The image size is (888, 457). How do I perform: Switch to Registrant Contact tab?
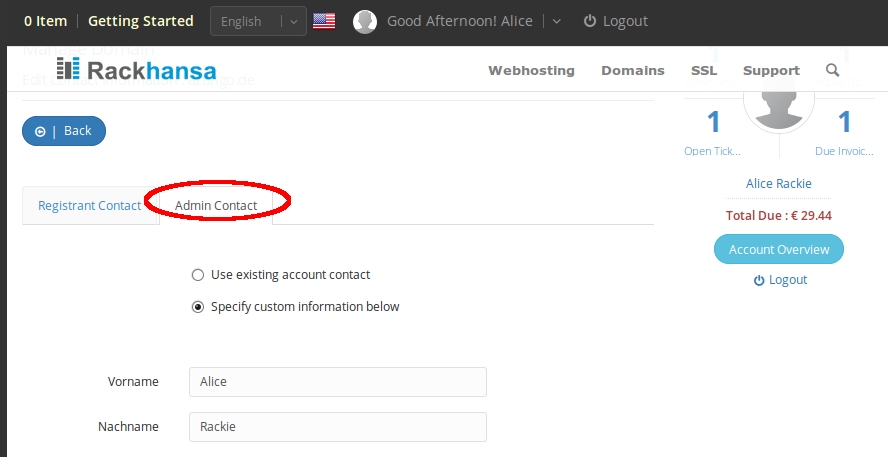tap(89, 206)
